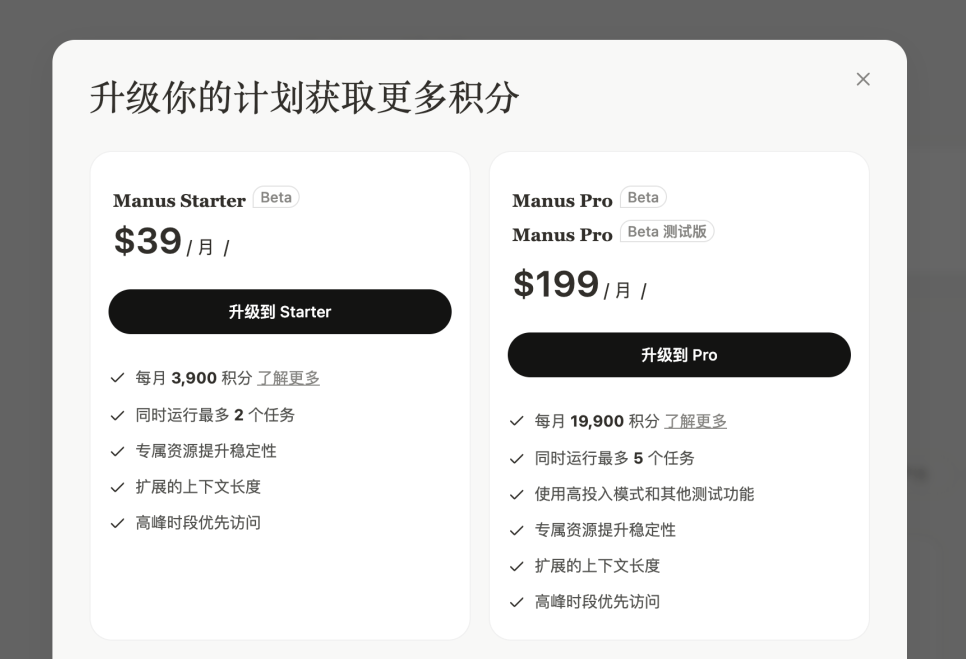Click checkmark beside Starter 扩展的上下文长度
This screenshot has width=966, height=659.
pos(117,487)
